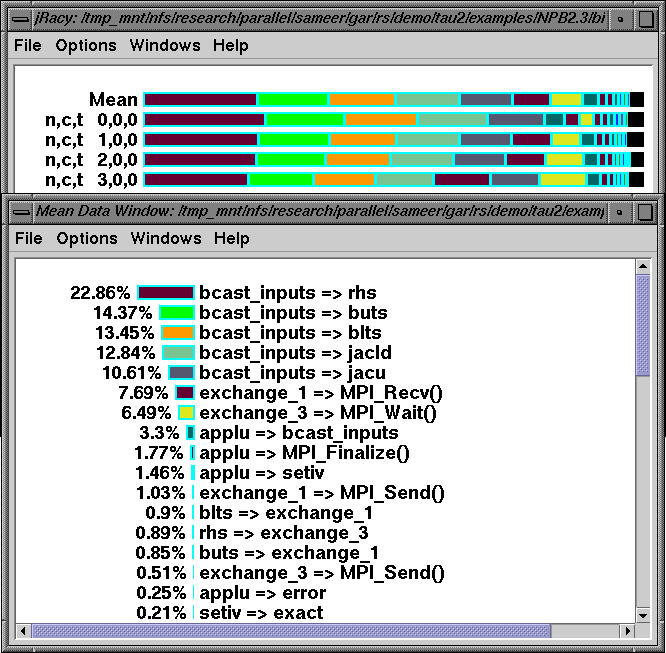This screenshot has width=666, height=653.
Task: Open Help menu in jRacy window
Action: (231, 45)
